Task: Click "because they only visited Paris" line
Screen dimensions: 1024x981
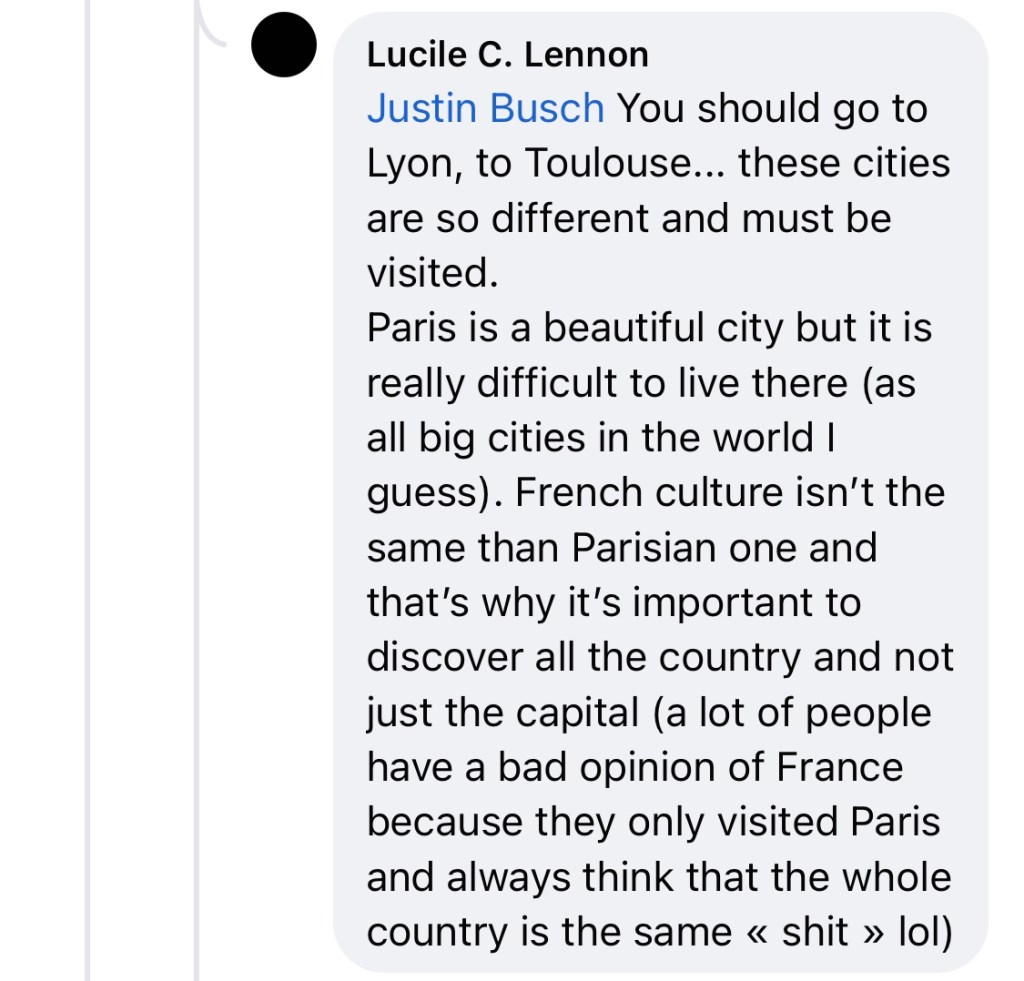Action: click(653, 822)
